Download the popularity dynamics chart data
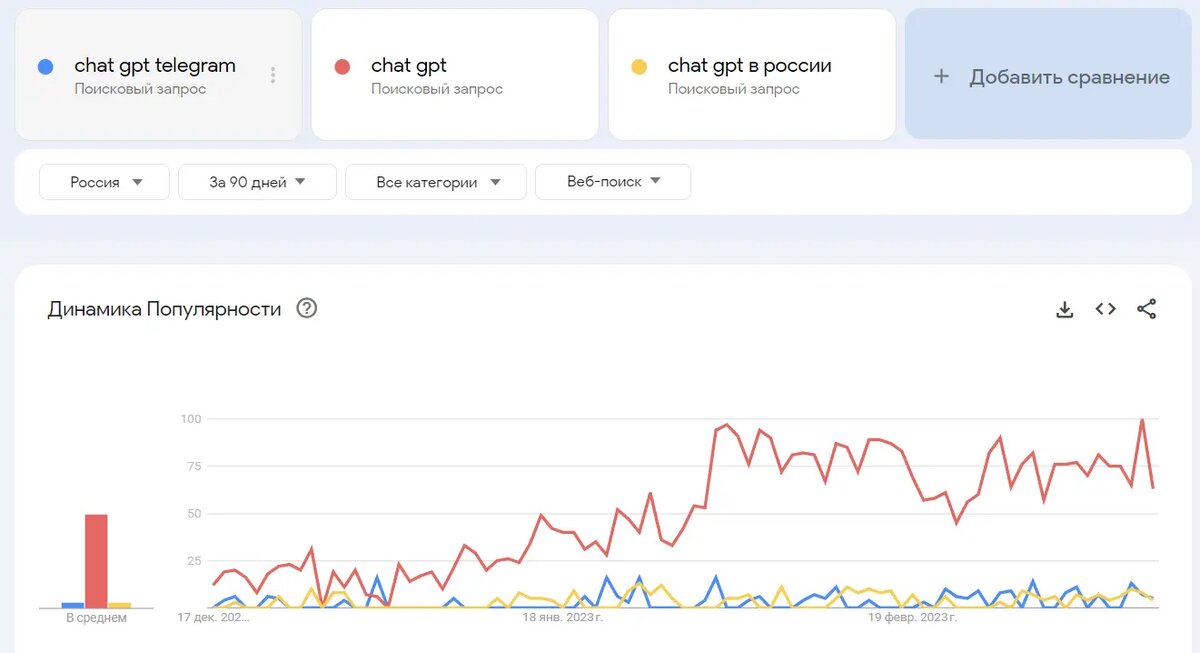 click(1065, 308)
